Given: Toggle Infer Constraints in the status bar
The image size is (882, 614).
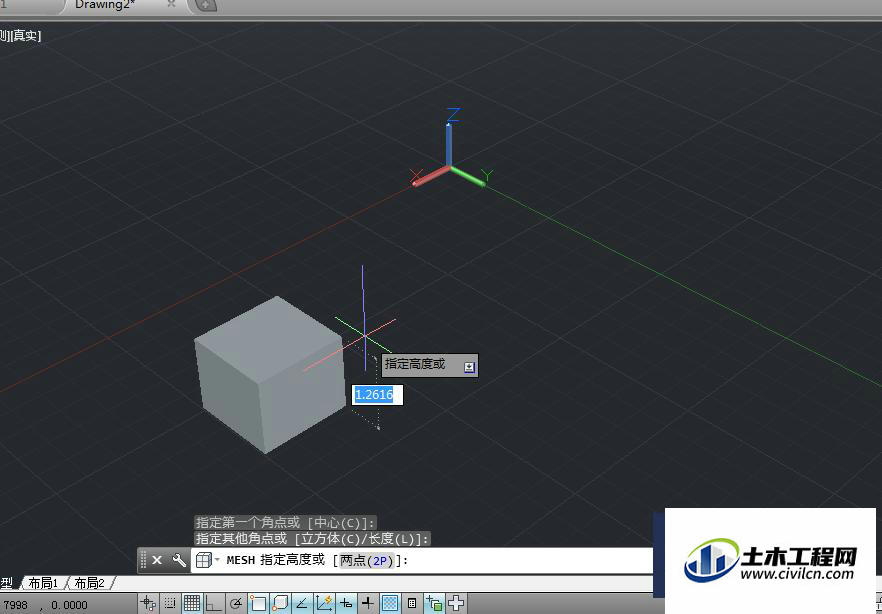Looking at the screenshot, I should tap(148, 603).
